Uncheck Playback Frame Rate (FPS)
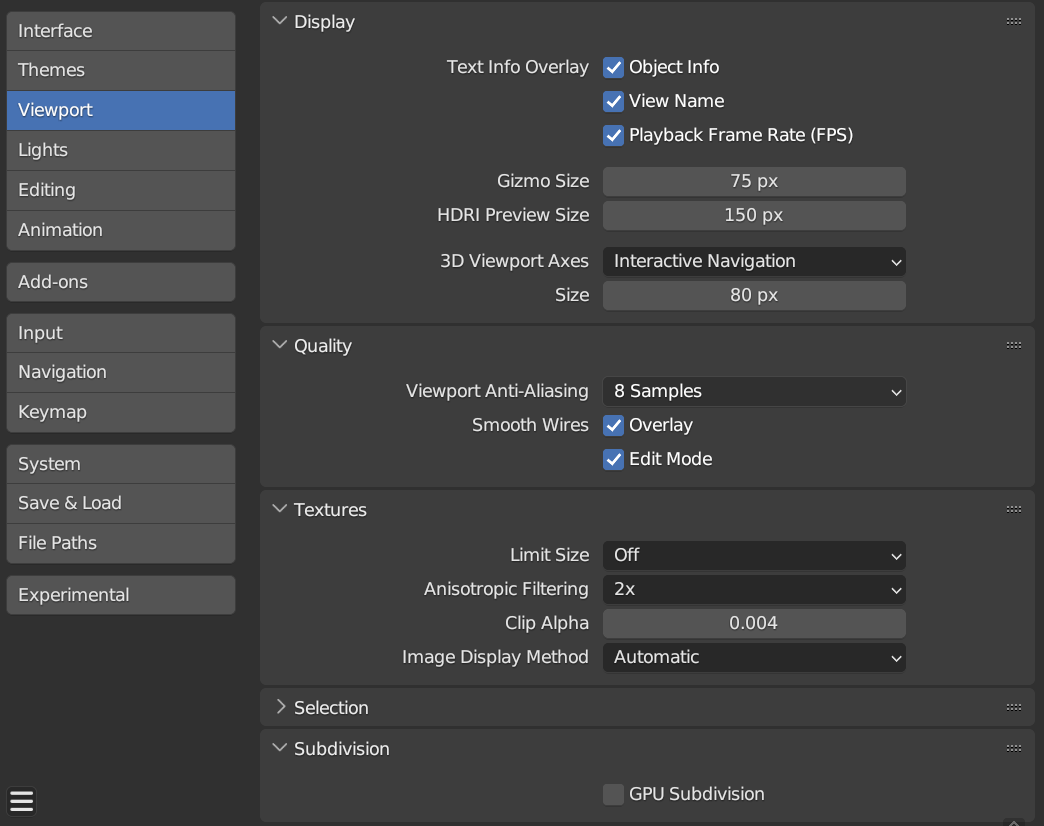 613,135
